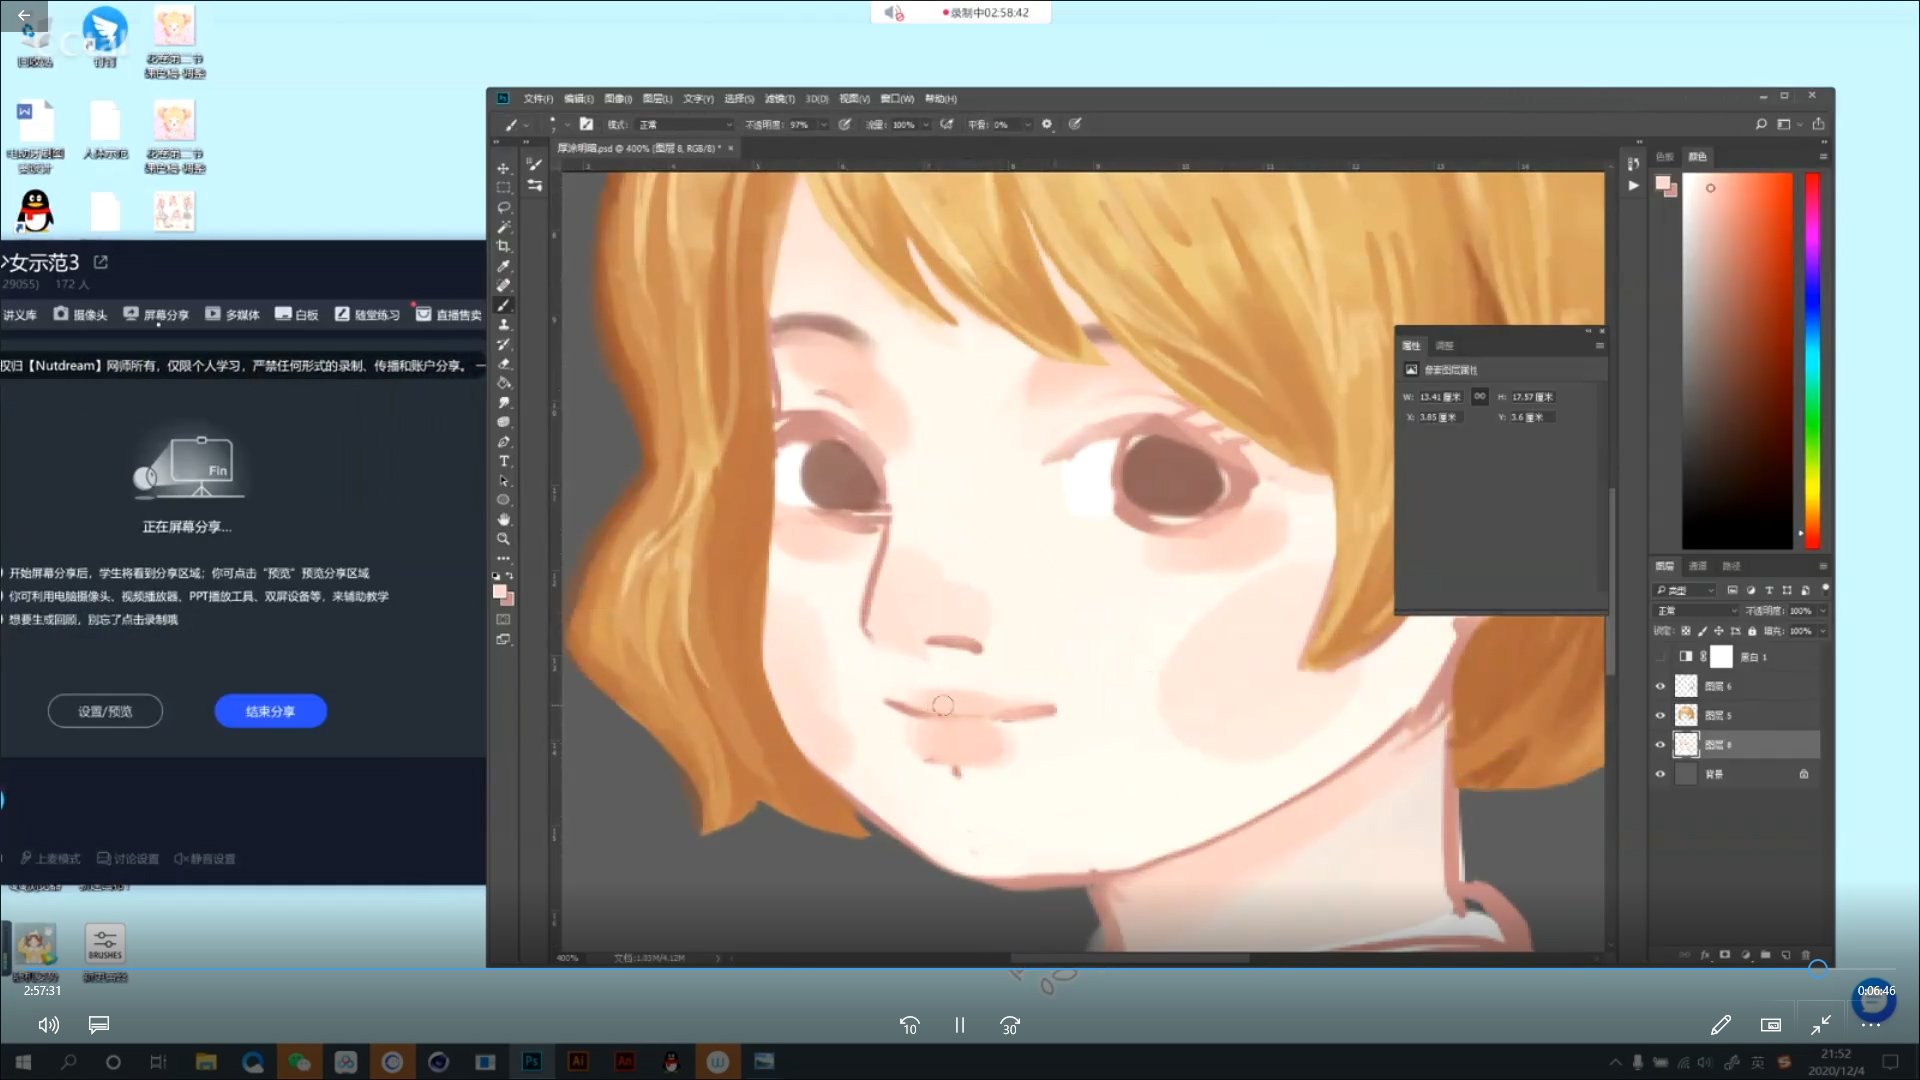Image resolution: width=1920 pixels, height=1080 pixels.
Task: Toggle lock transparent pixels in Layers panel
Action: 1686,631
